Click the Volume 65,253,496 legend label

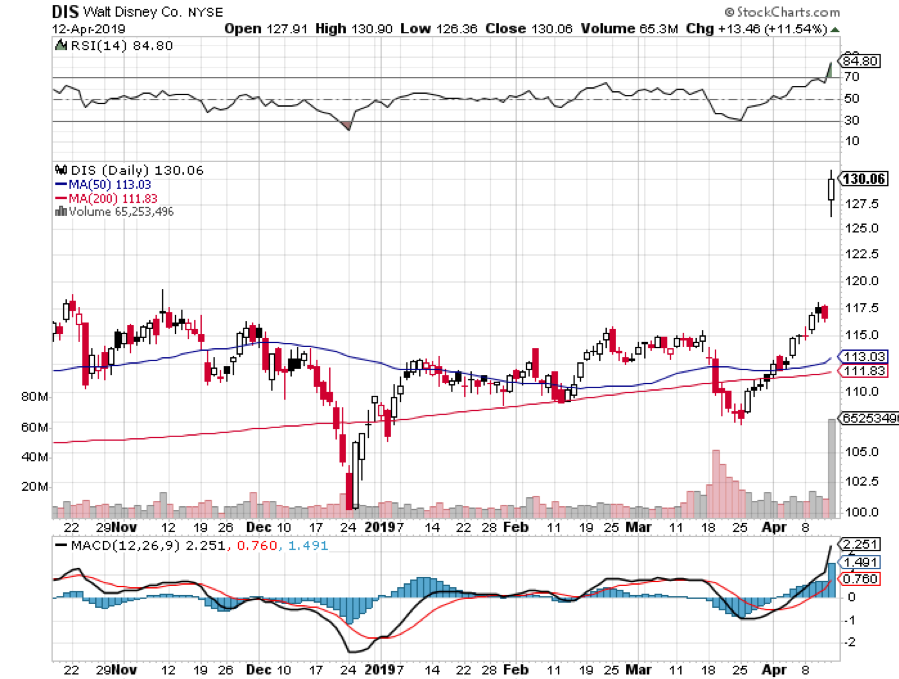click(x=121, y=212)
